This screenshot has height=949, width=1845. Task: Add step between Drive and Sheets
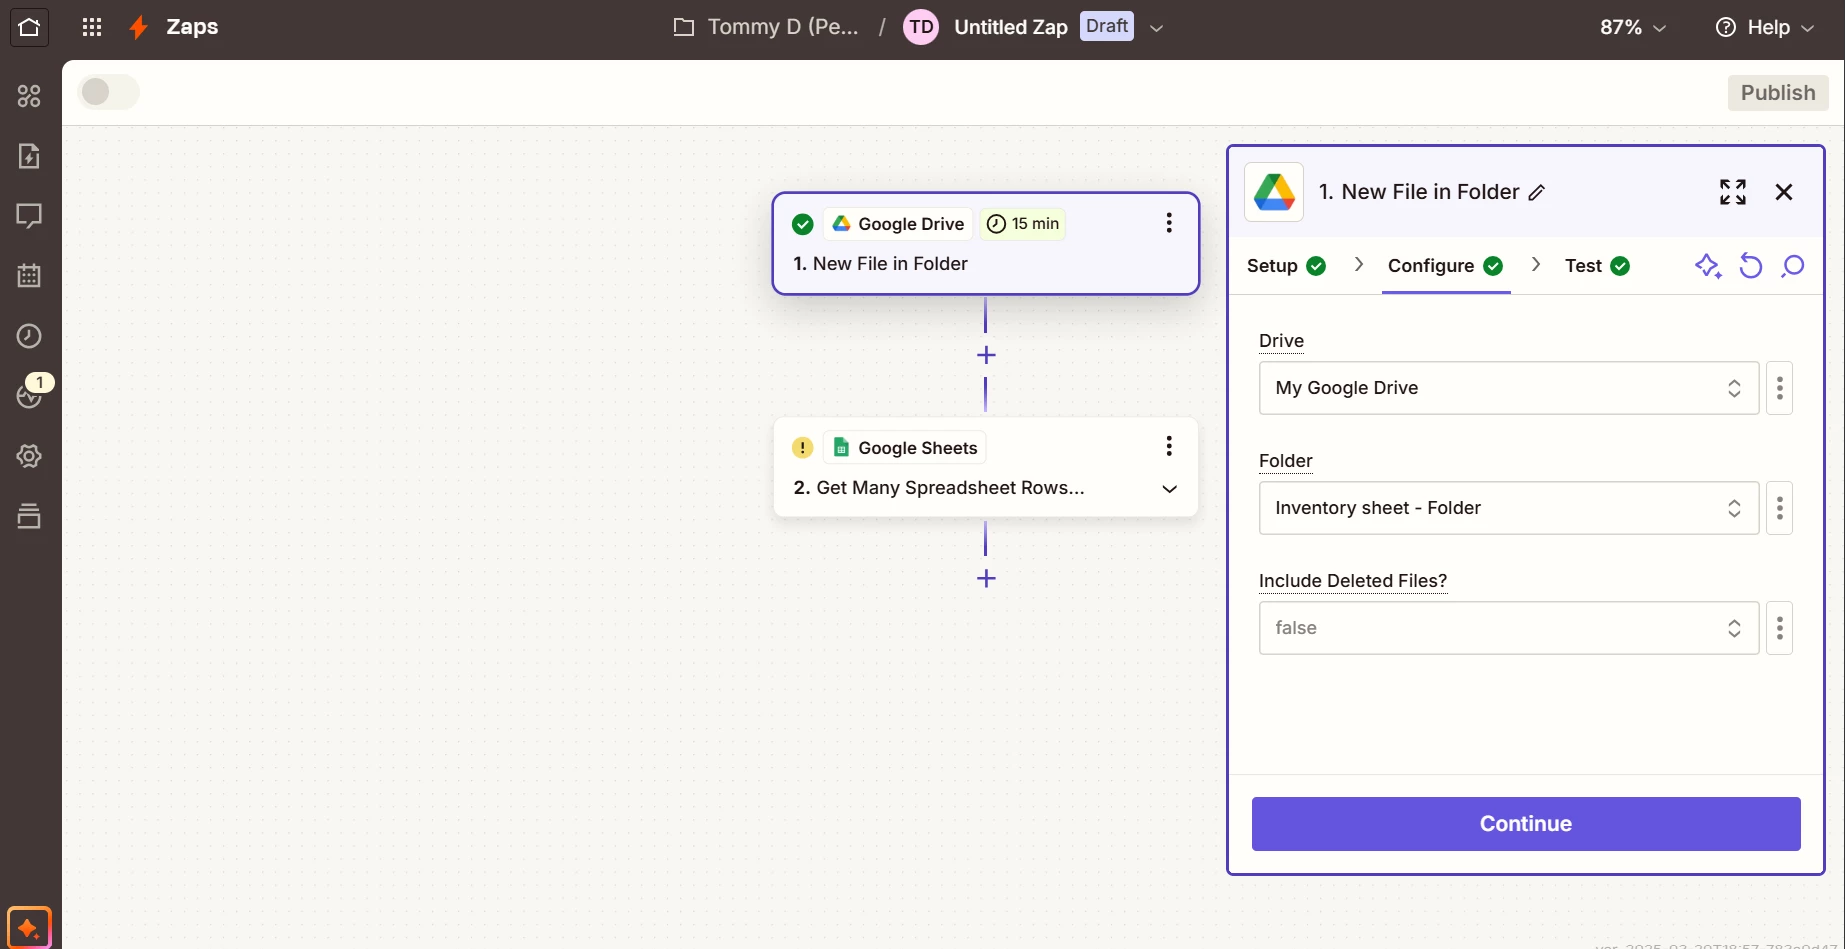(986, 355)
